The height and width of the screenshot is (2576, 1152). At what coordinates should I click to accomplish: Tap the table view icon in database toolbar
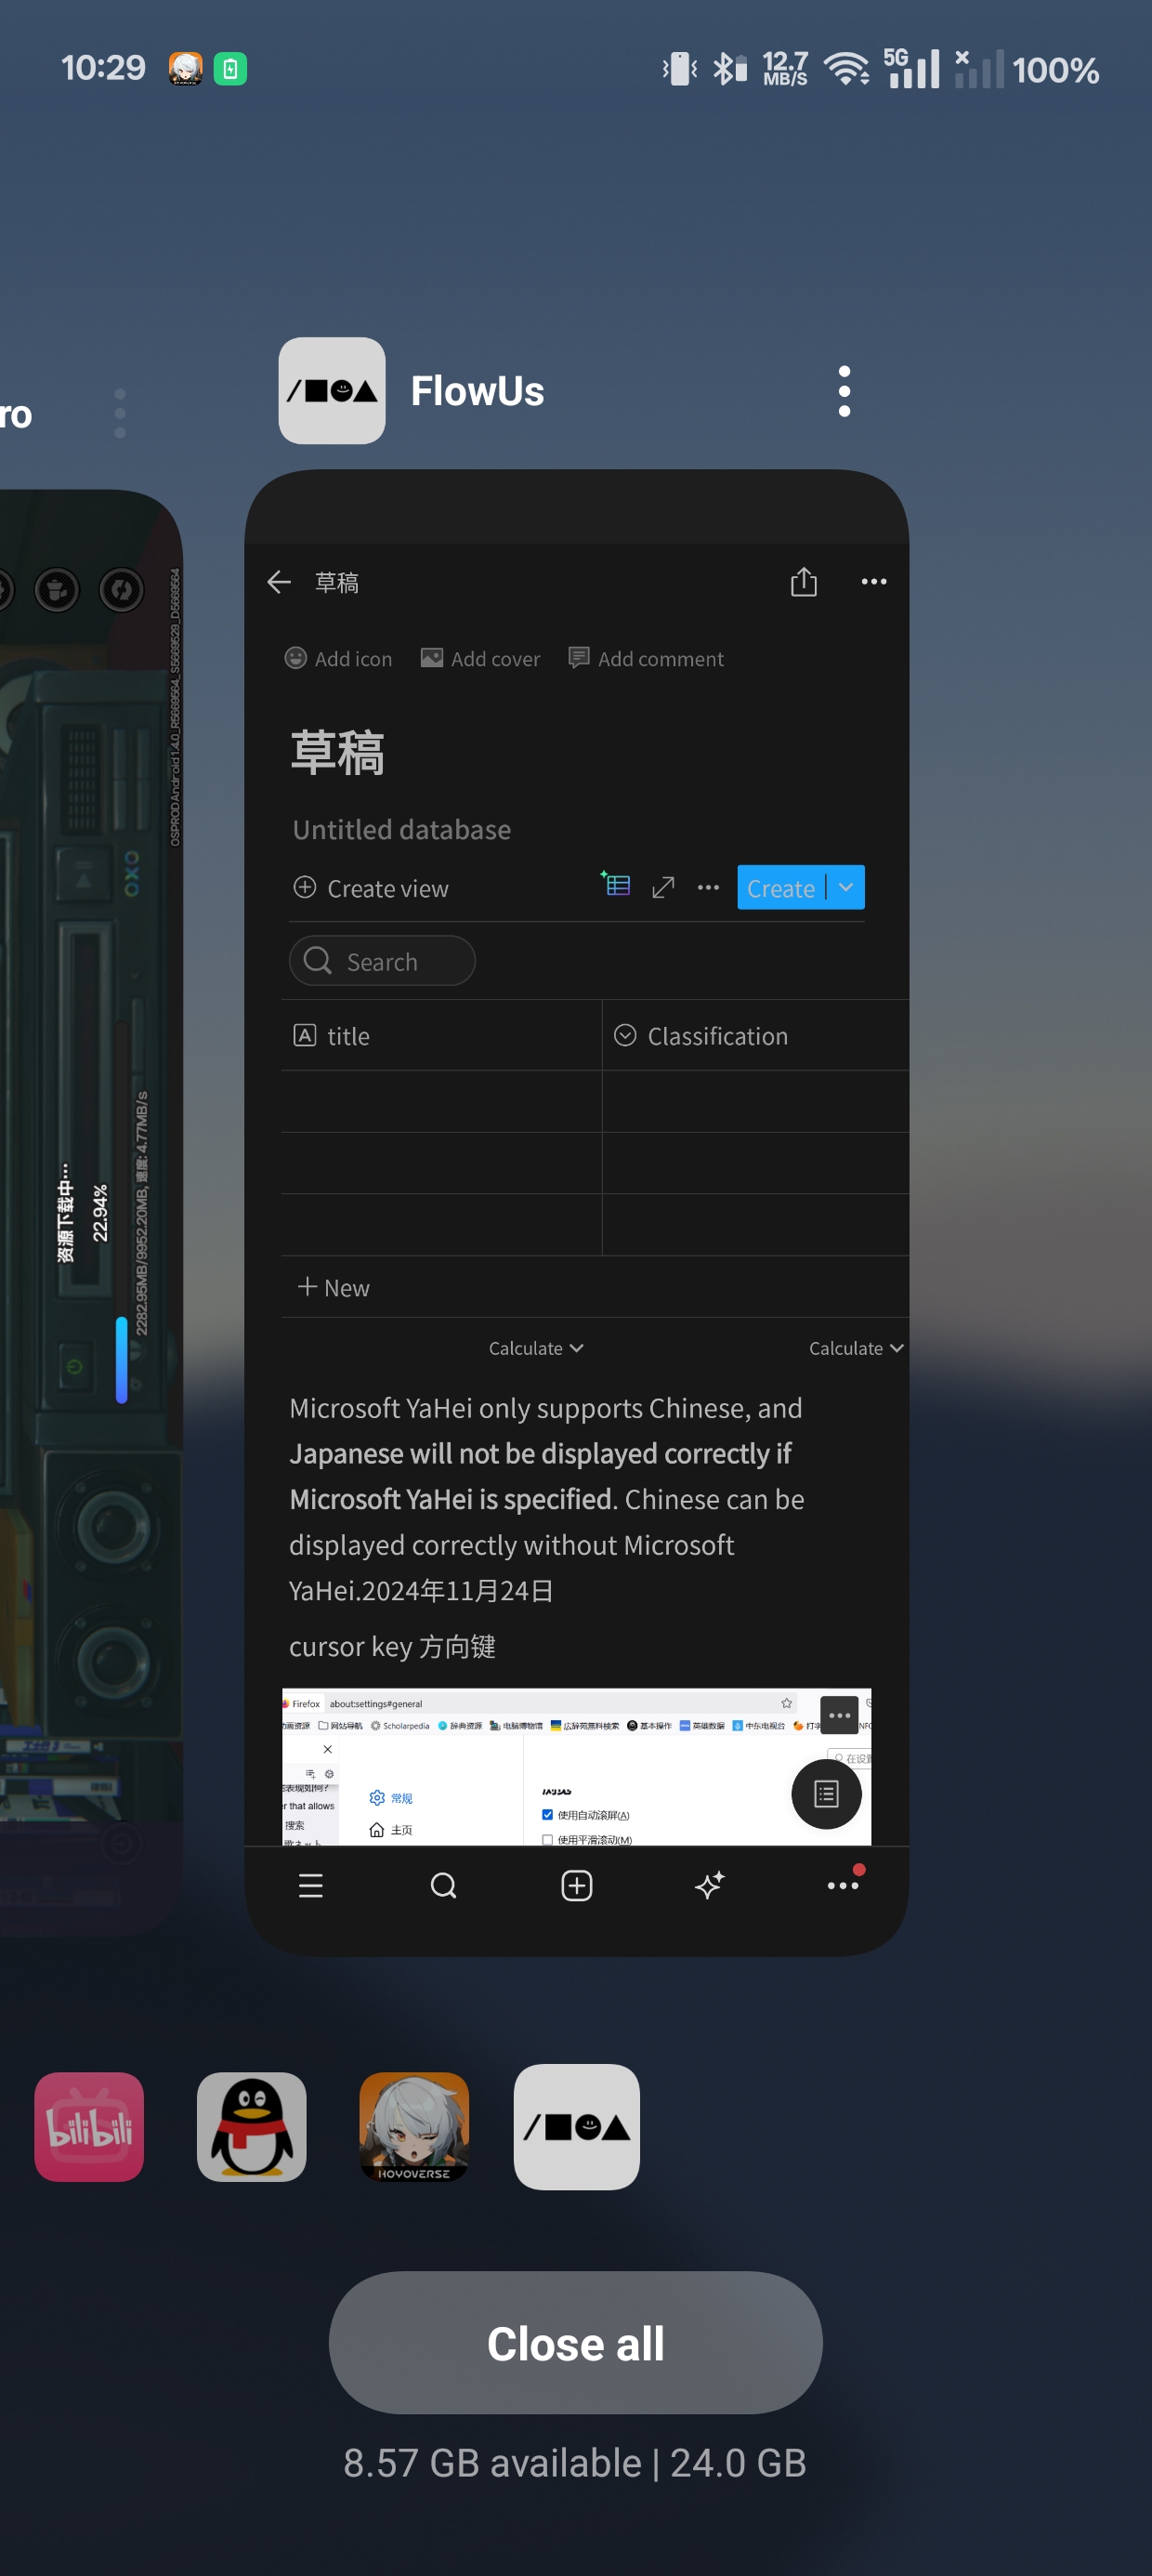615,886
